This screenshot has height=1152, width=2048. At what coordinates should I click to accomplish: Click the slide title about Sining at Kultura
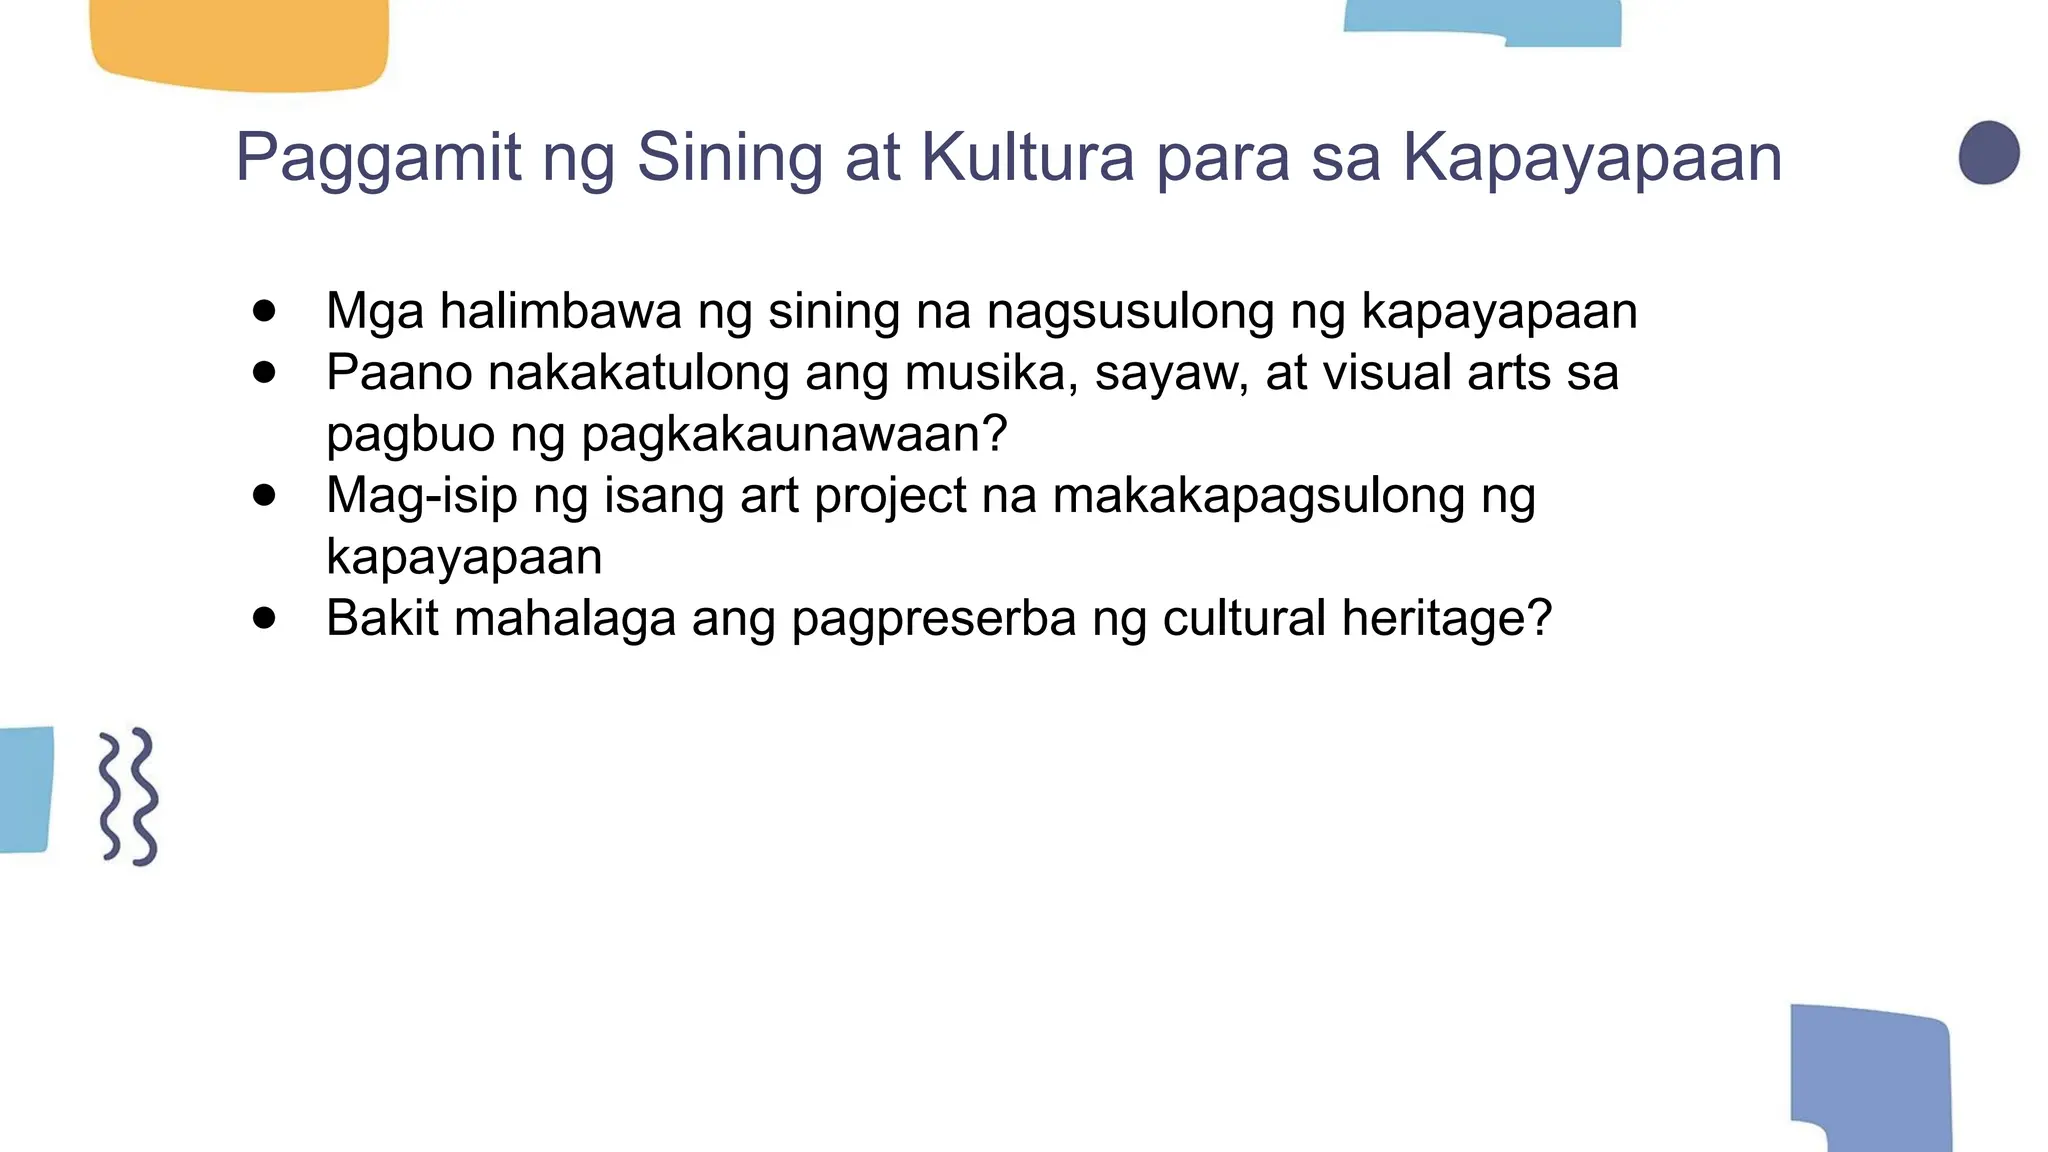[x=1008, y=158]
